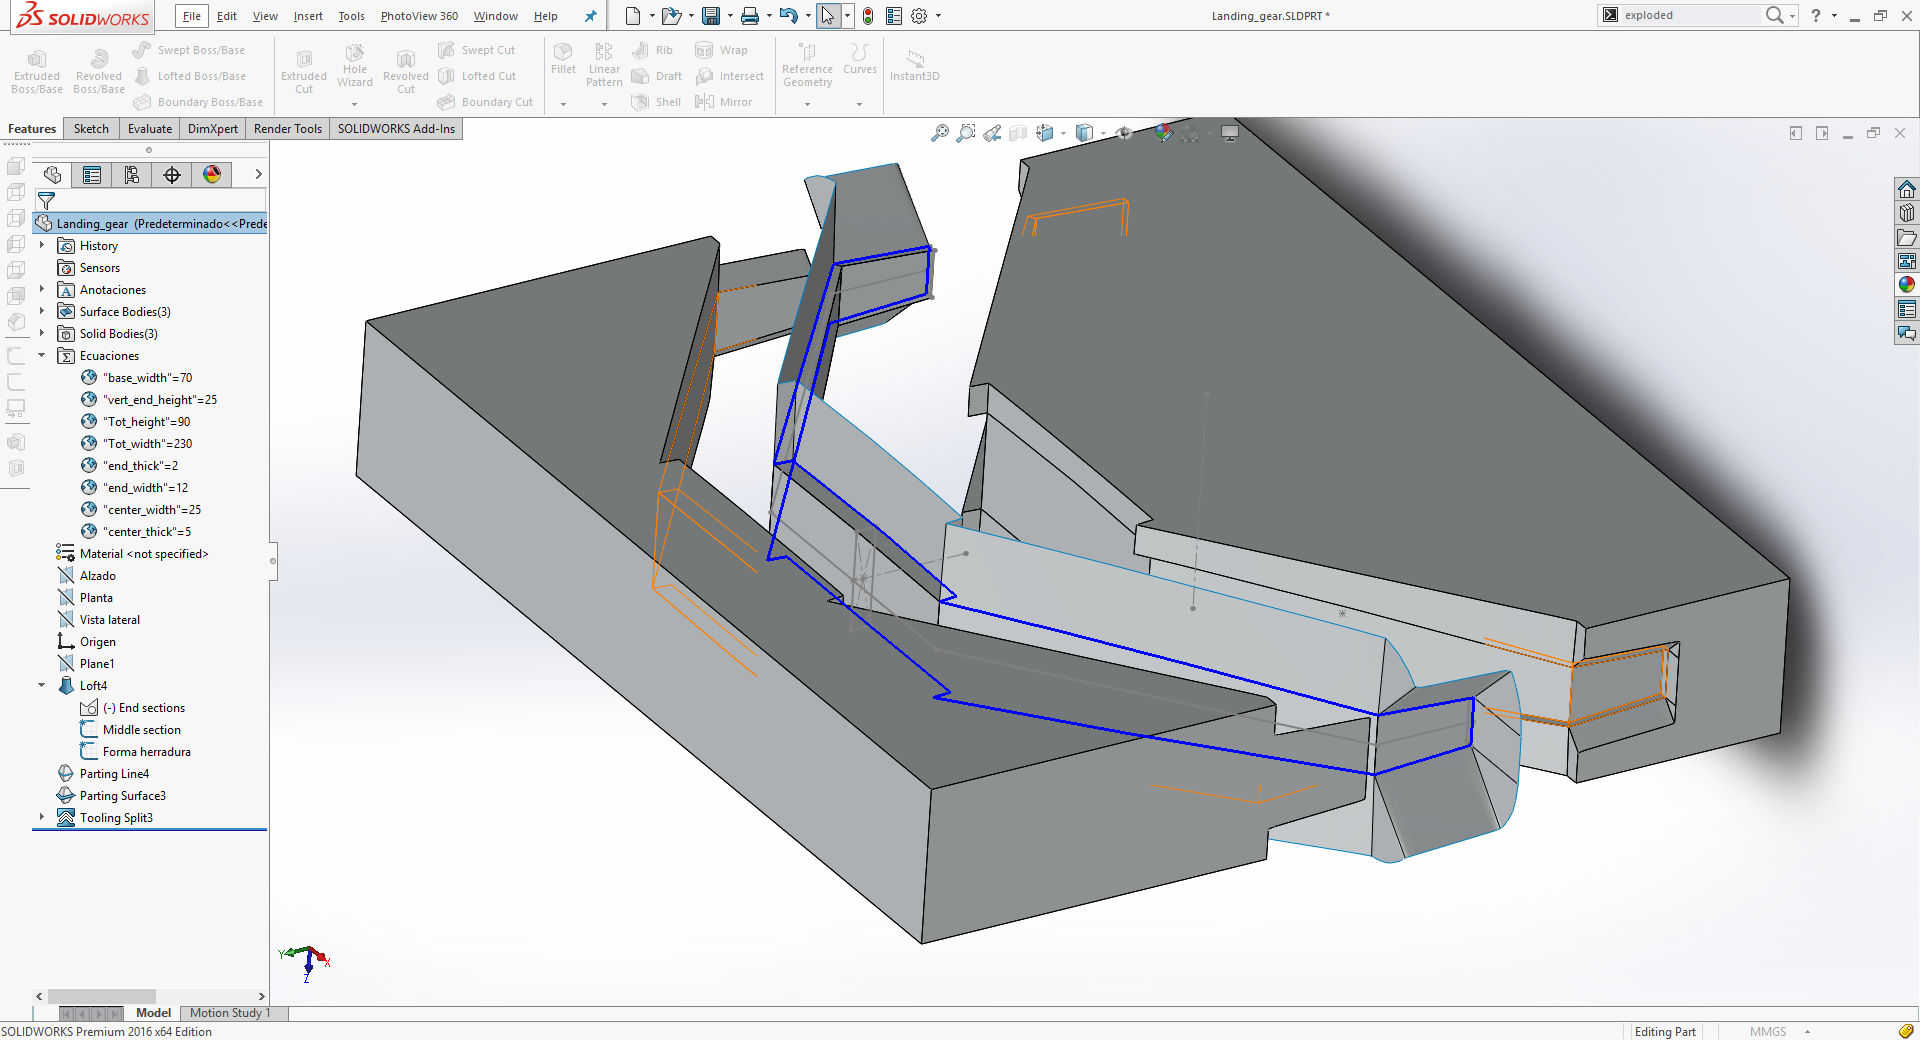This screenshot has width=1920, height=1040.
Task: Click the New document icon
Action: [x=632, y=16]
